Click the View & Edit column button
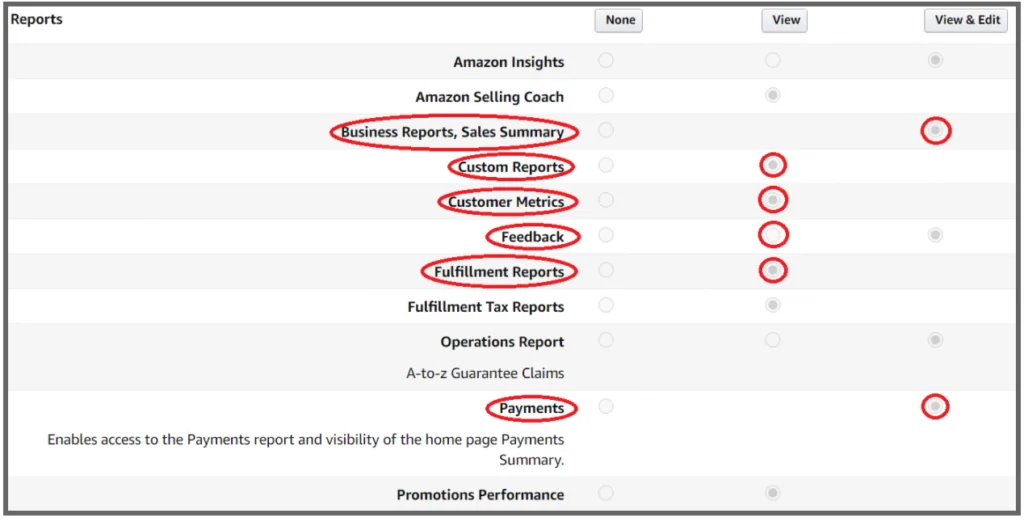This screenshot has width=1024, height=522. [967, 20]
